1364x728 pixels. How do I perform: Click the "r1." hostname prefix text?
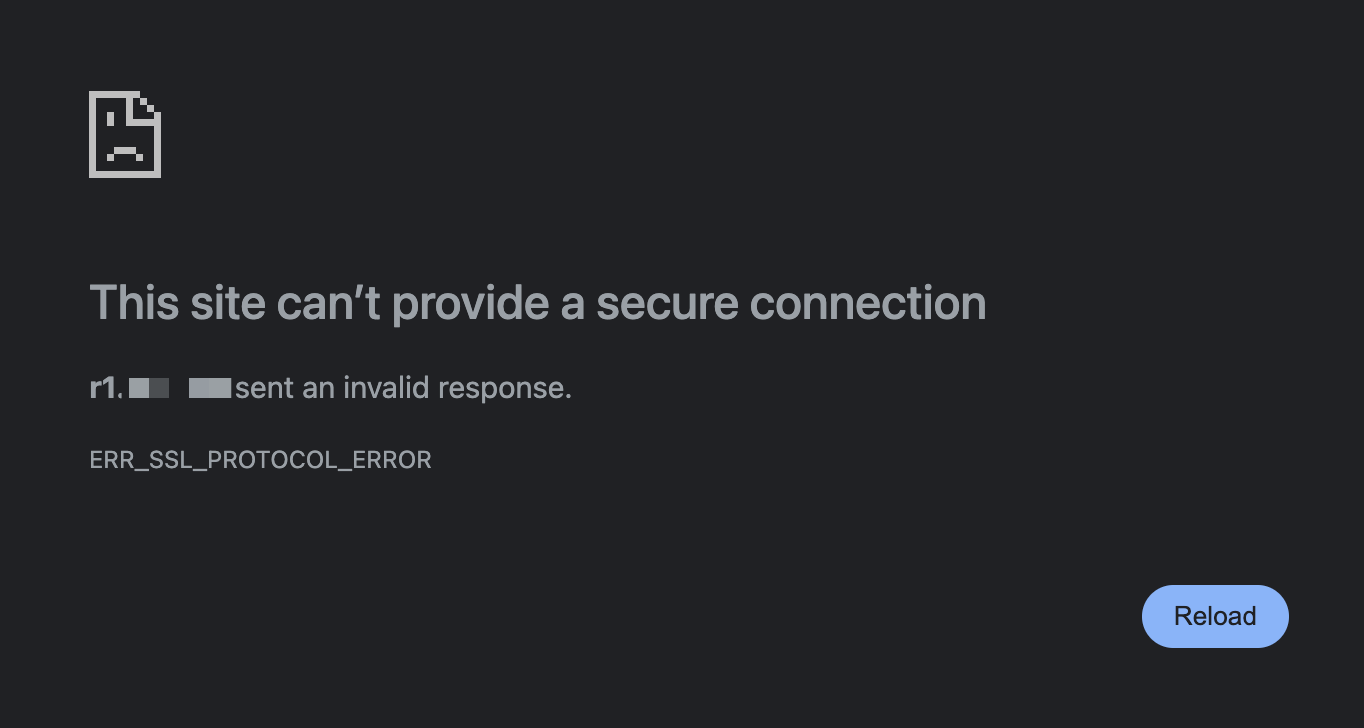click(106, 387)
